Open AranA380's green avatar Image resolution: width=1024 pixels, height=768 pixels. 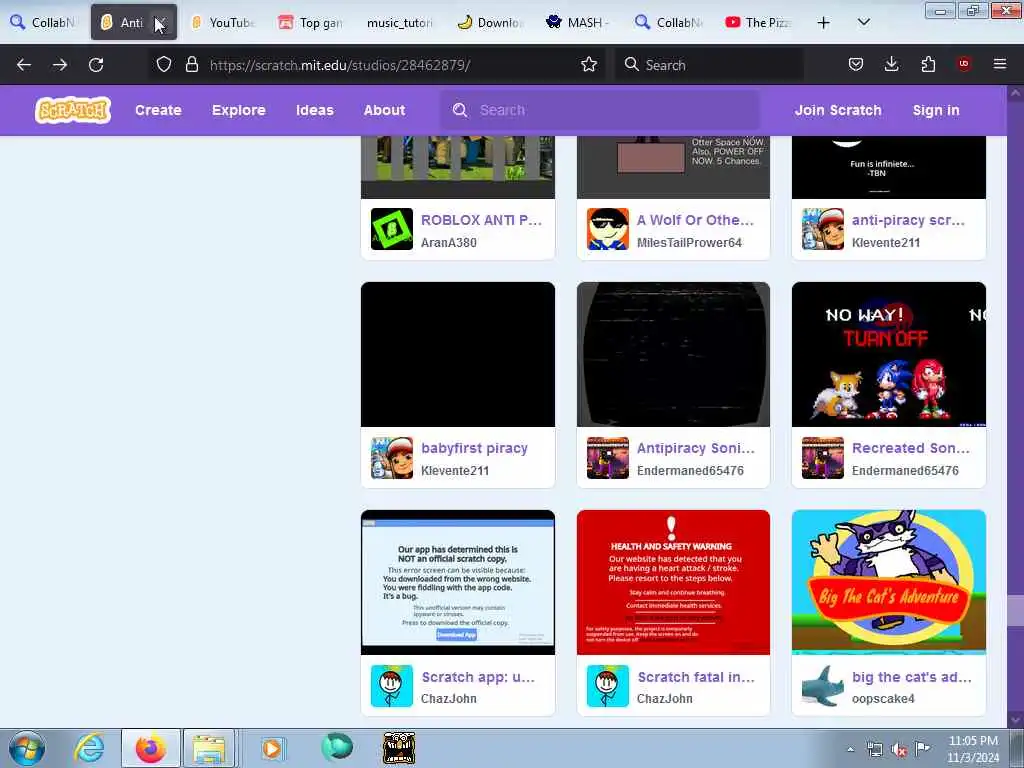(x=392, y=229)
